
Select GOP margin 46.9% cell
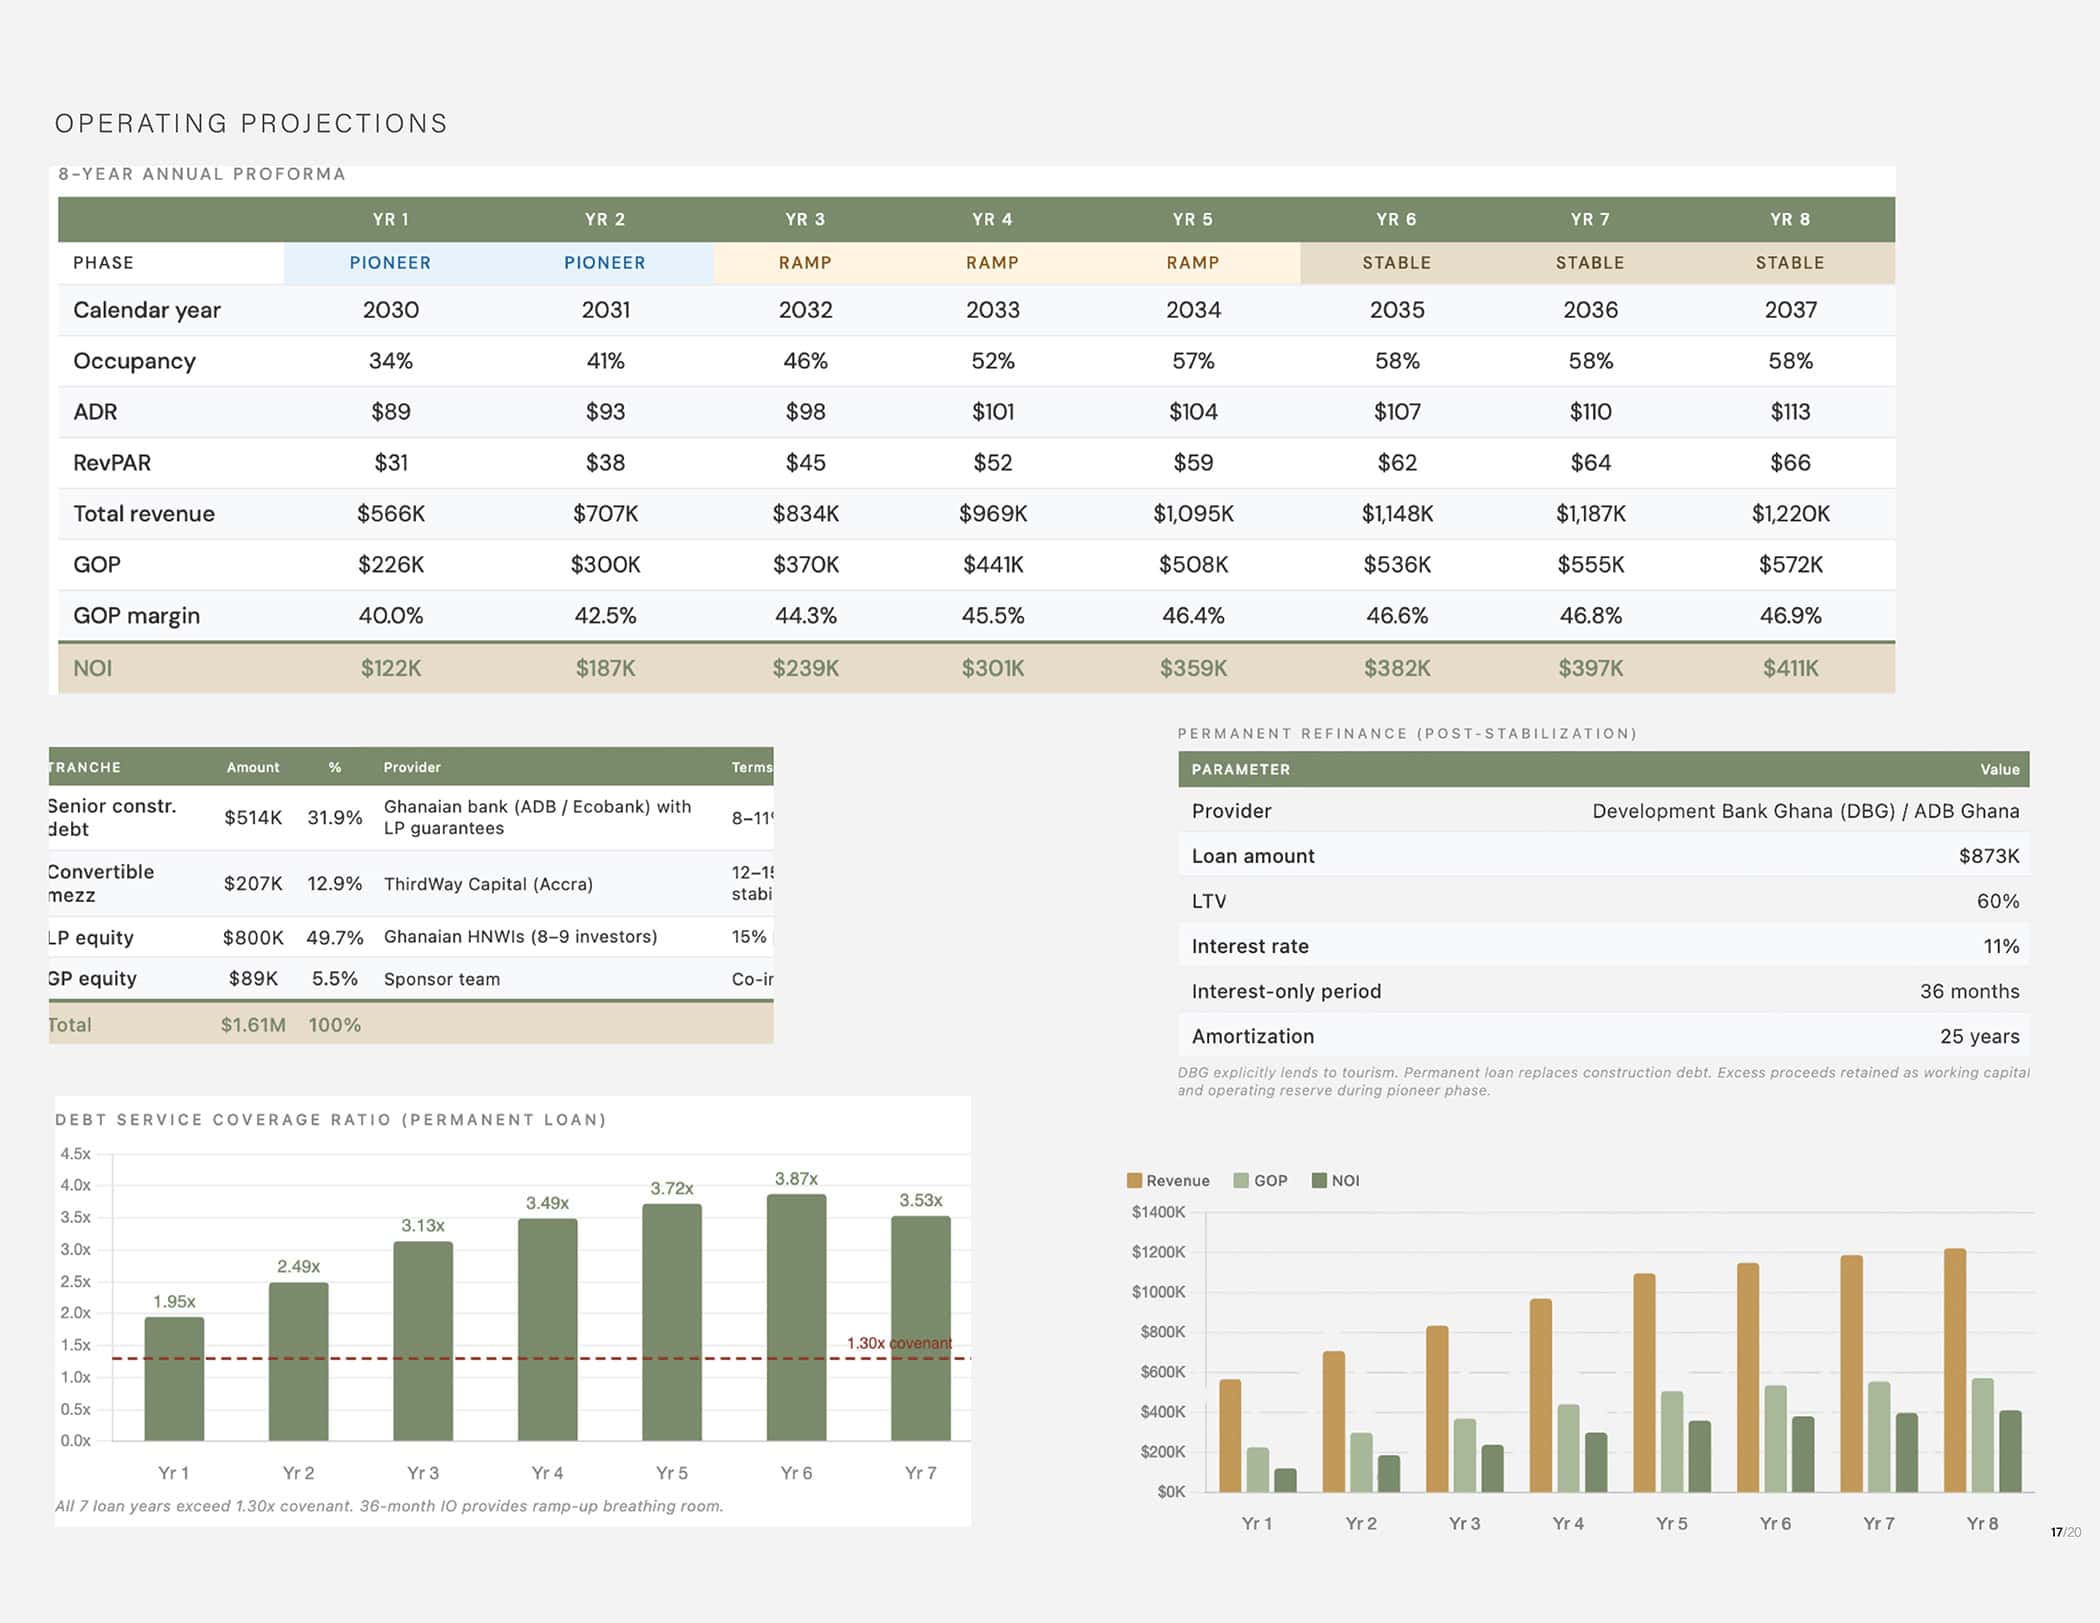[x=1790, y=616]
